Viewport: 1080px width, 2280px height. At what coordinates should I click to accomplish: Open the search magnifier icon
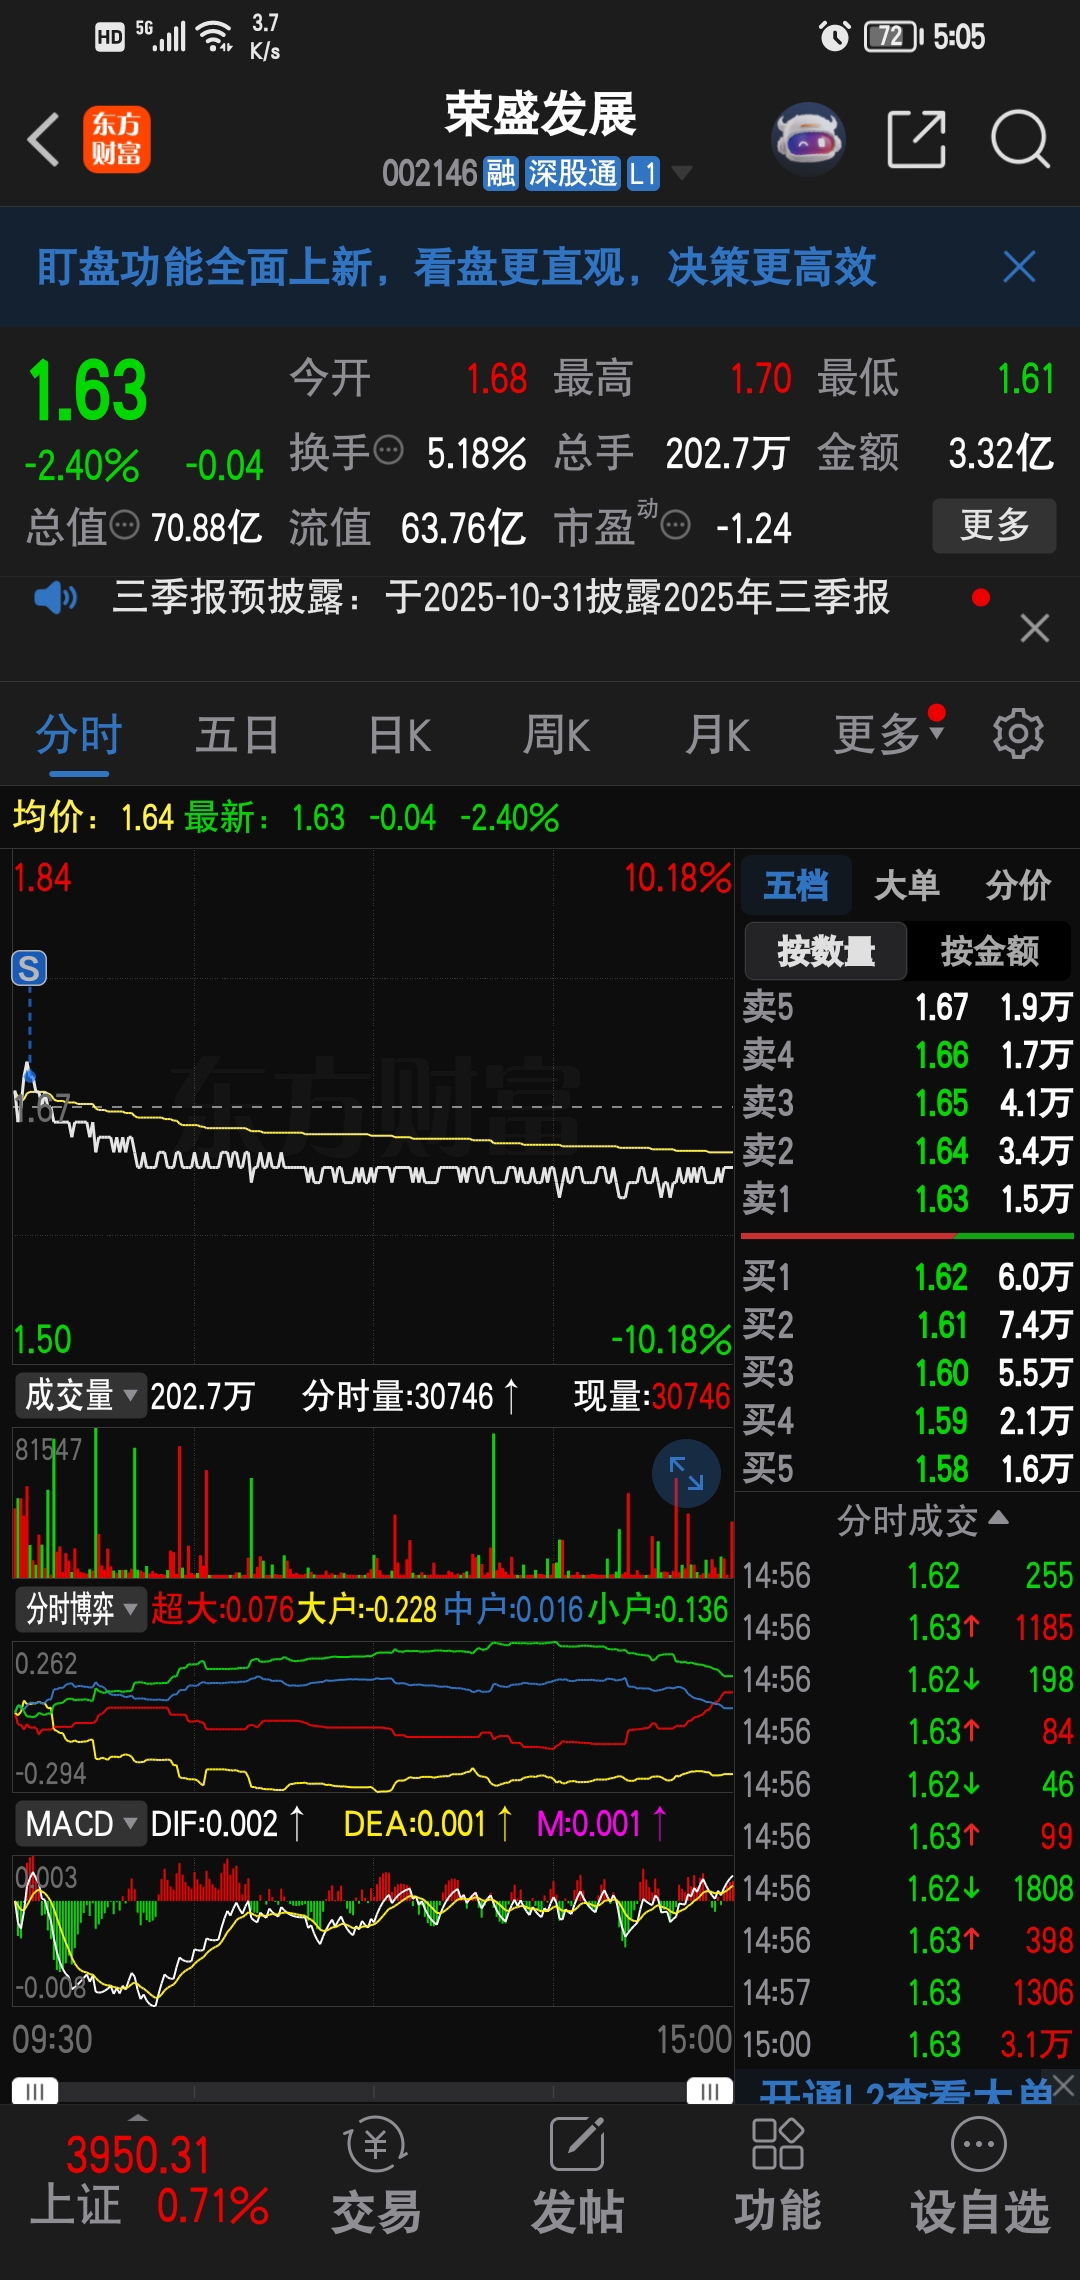(x=1020, y=139)
